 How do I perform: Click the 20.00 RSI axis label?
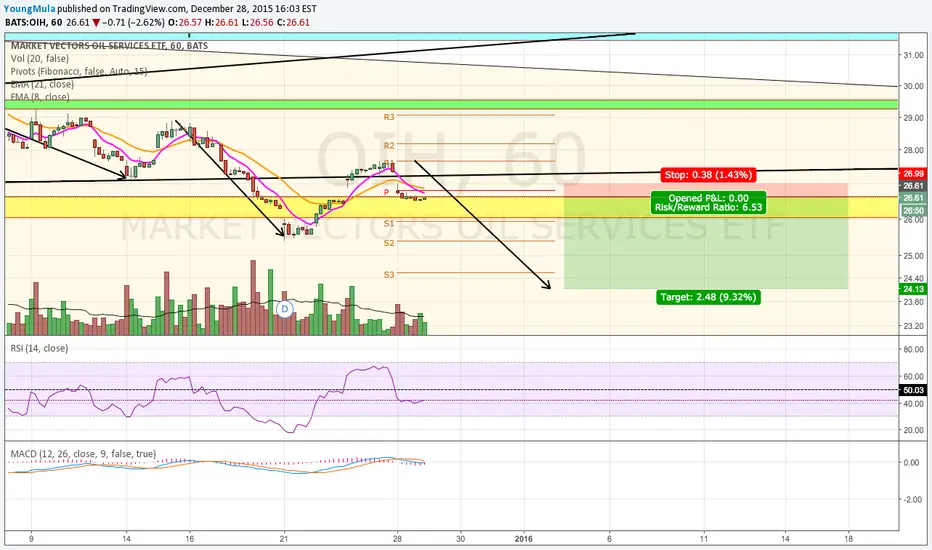pos(914,430)
